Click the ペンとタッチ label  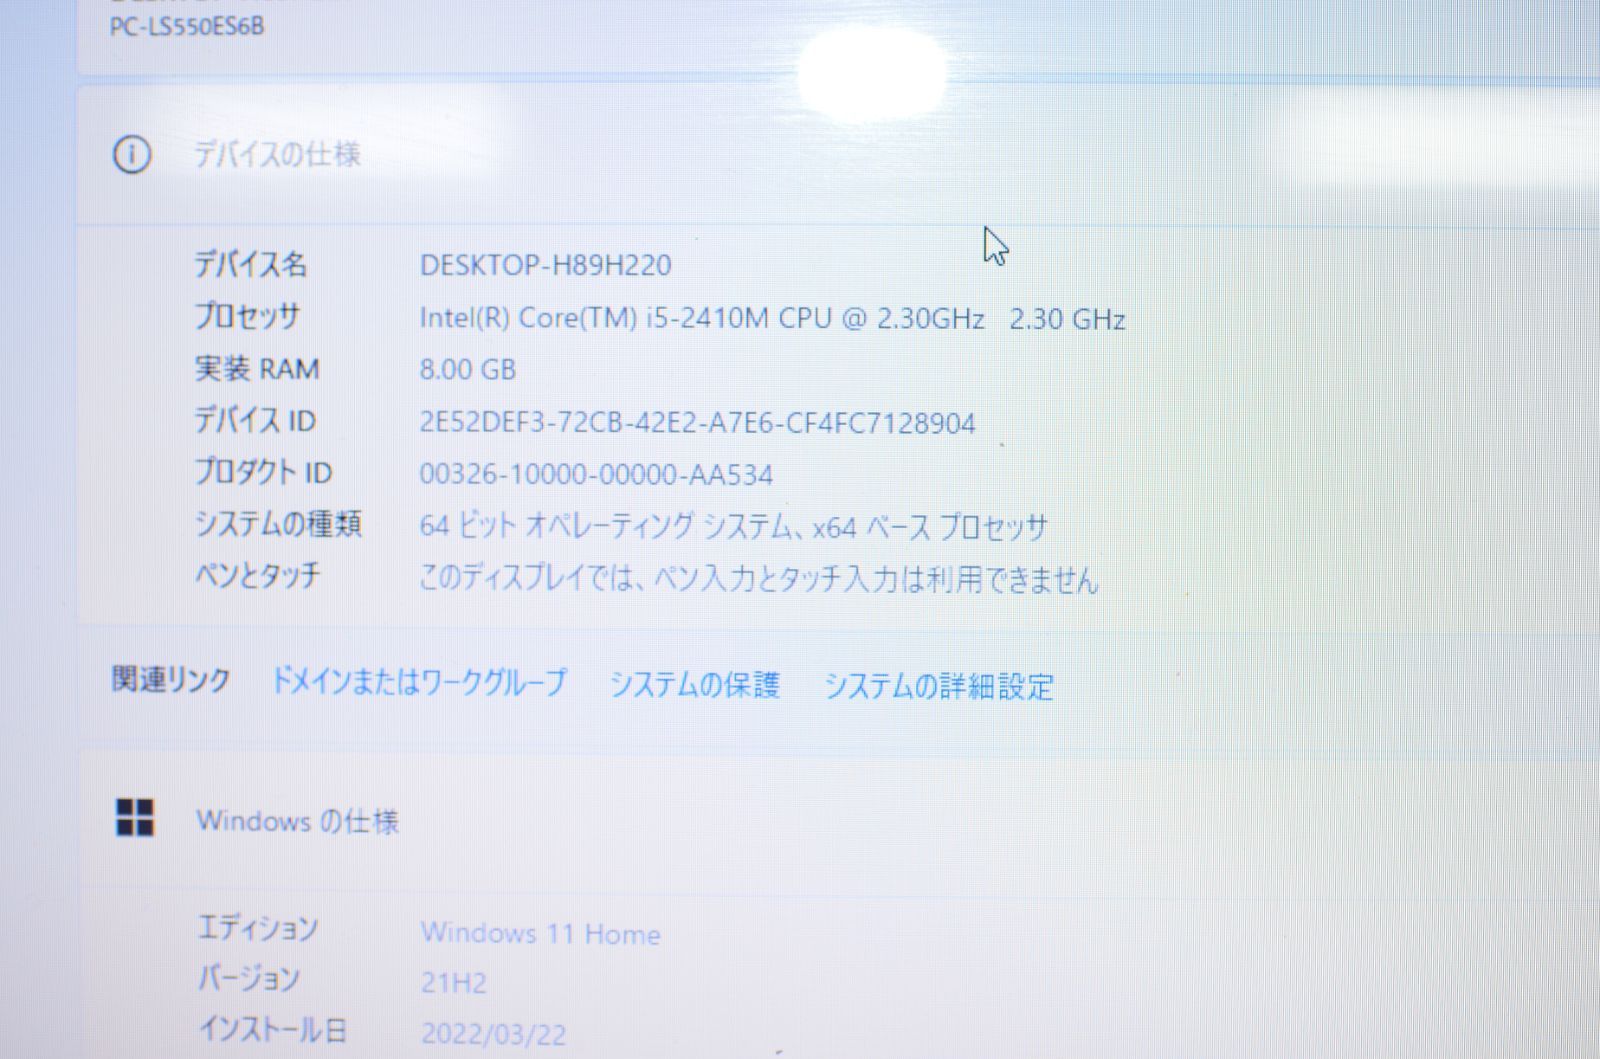point(258,575)
